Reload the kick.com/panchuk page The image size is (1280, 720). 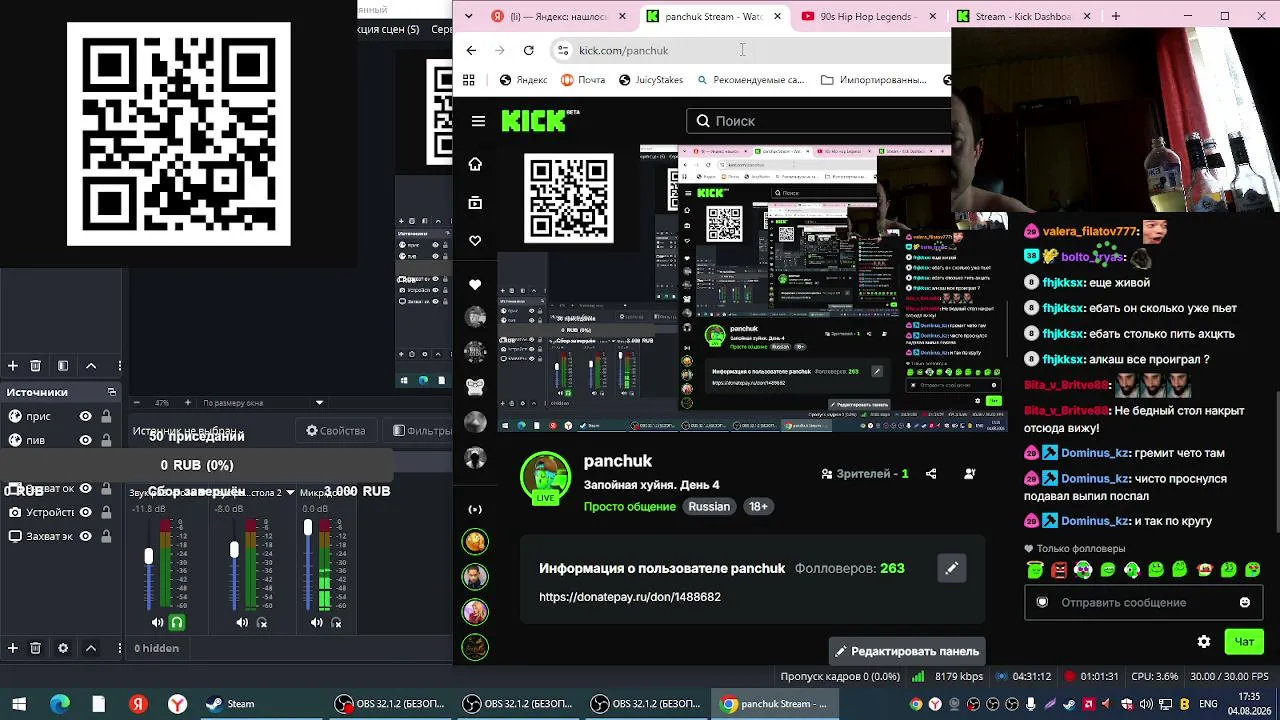pyautogui.click(x=528, y=50)
